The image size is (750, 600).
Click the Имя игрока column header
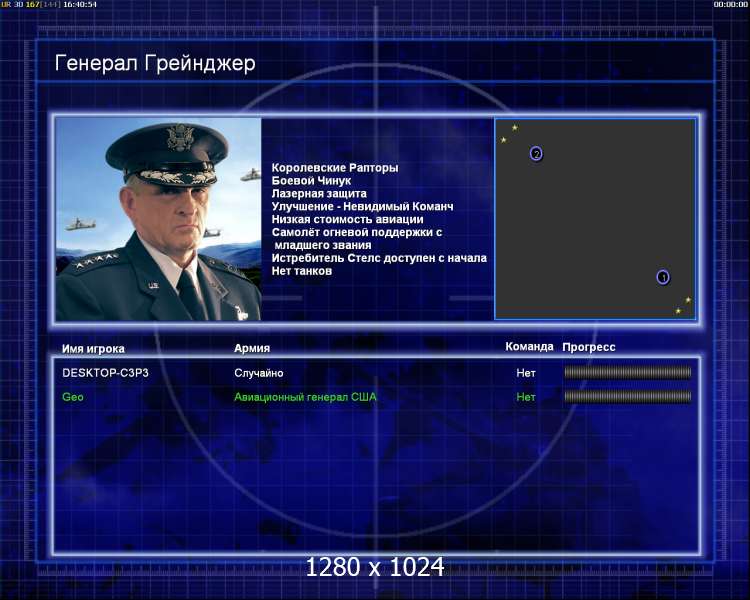point(93,349)
